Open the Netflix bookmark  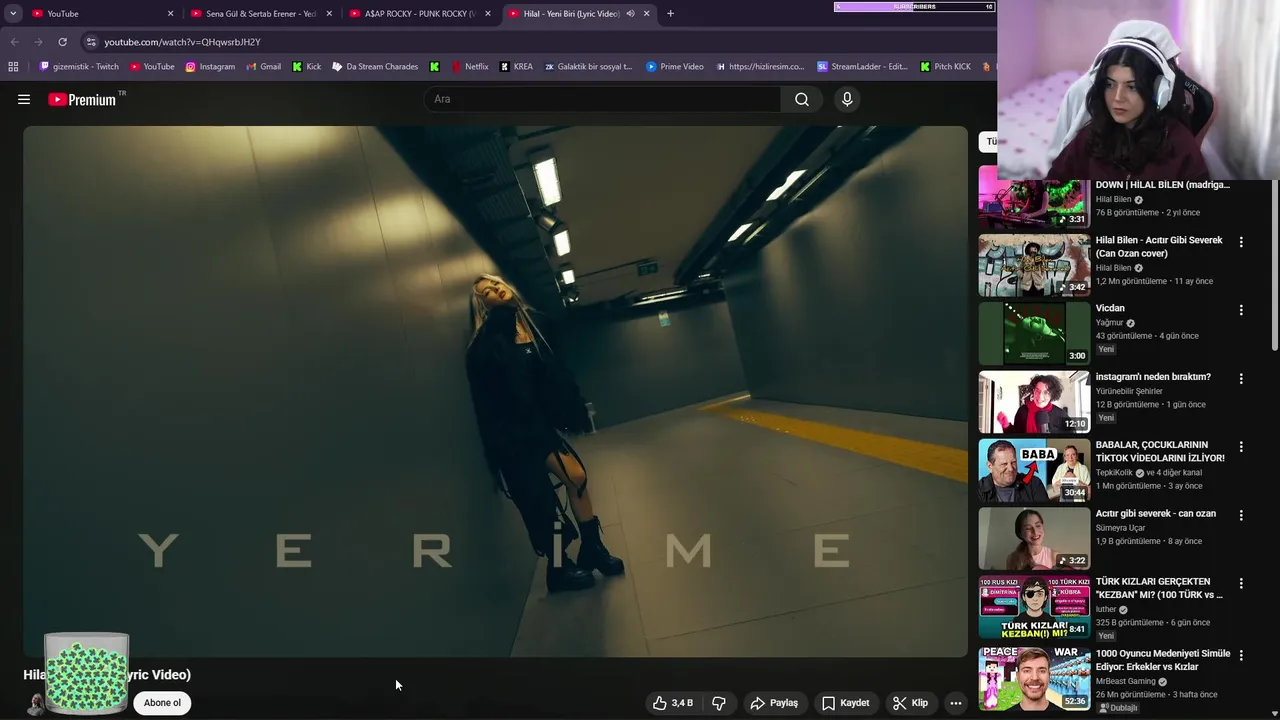pos(469,66)
